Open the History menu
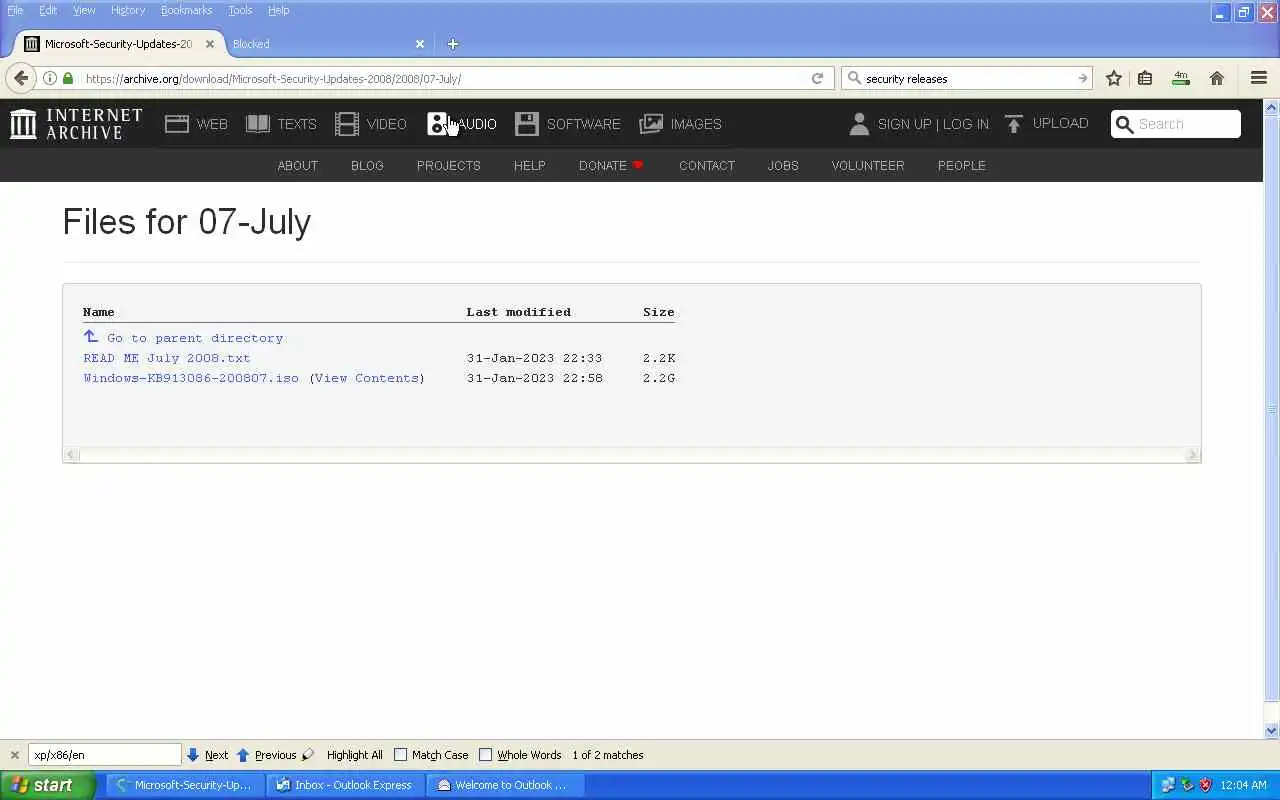 point(128,10)
